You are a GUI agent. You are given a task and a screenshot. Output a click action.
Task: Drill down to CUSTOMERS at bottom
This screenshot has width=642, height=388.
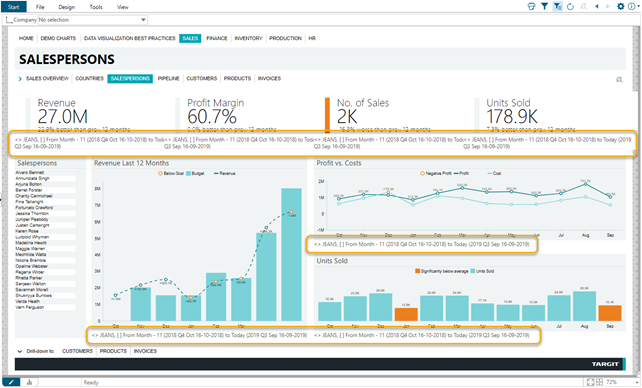pyautogui.click(x=77, y=351)
